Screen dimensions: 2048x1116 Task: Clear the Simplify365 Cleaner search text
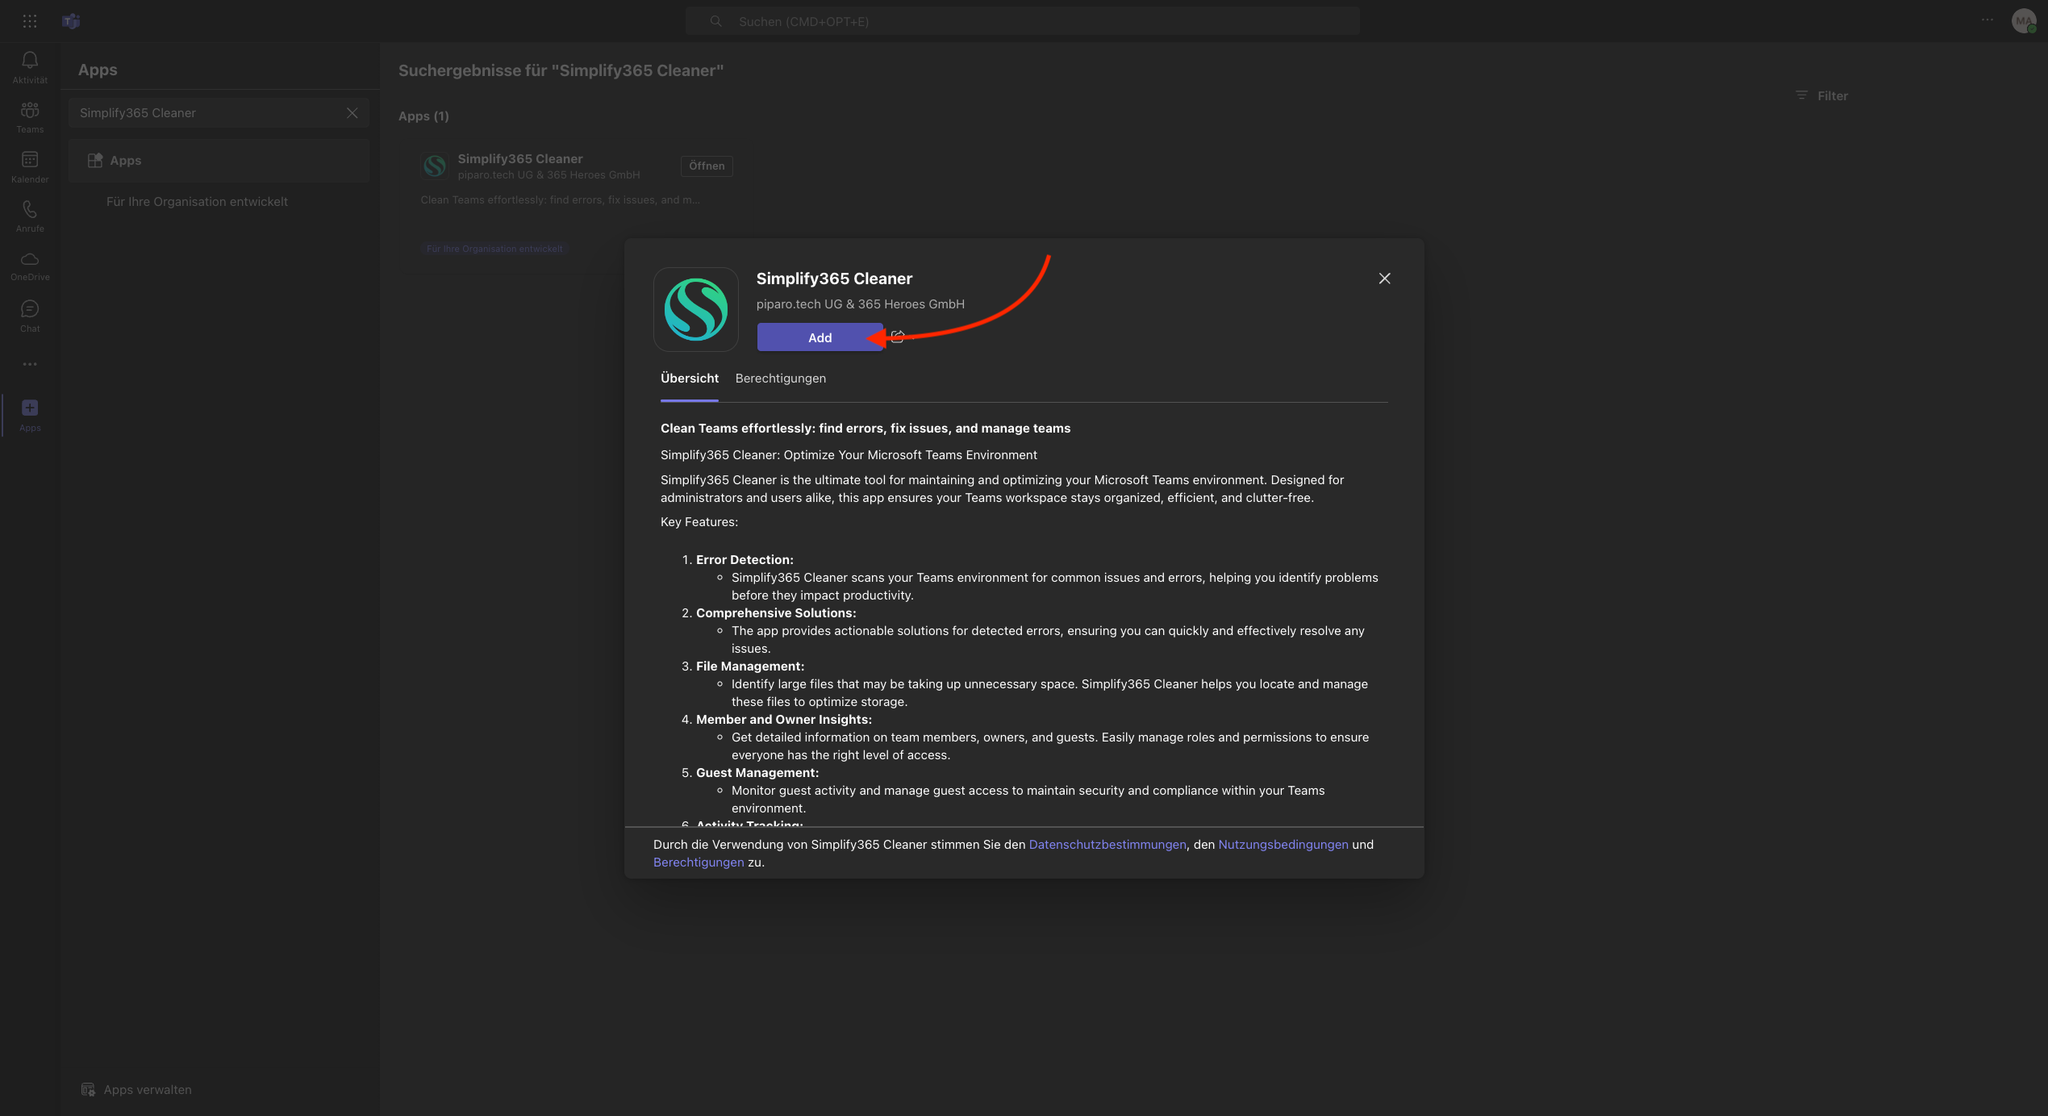tap(352, 113)
